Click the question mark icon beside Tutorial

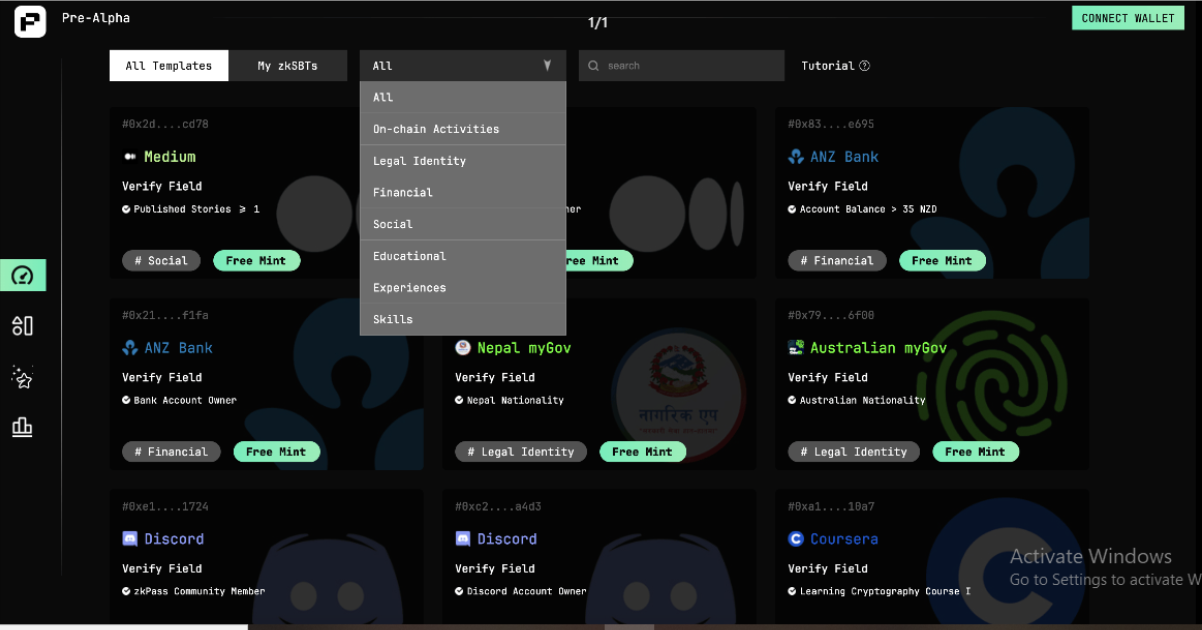tap(864, 66)
